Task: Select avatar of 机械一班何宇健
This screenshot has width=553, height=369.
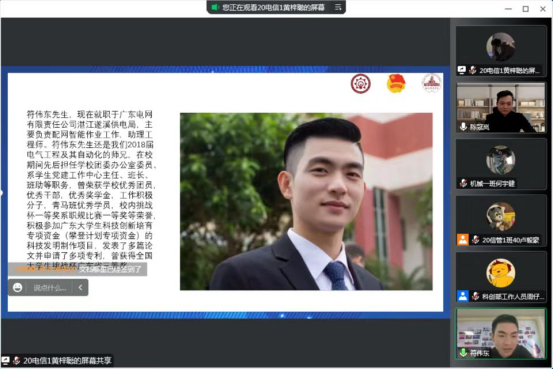Action: pyautogui.click(x=501, y=160)
